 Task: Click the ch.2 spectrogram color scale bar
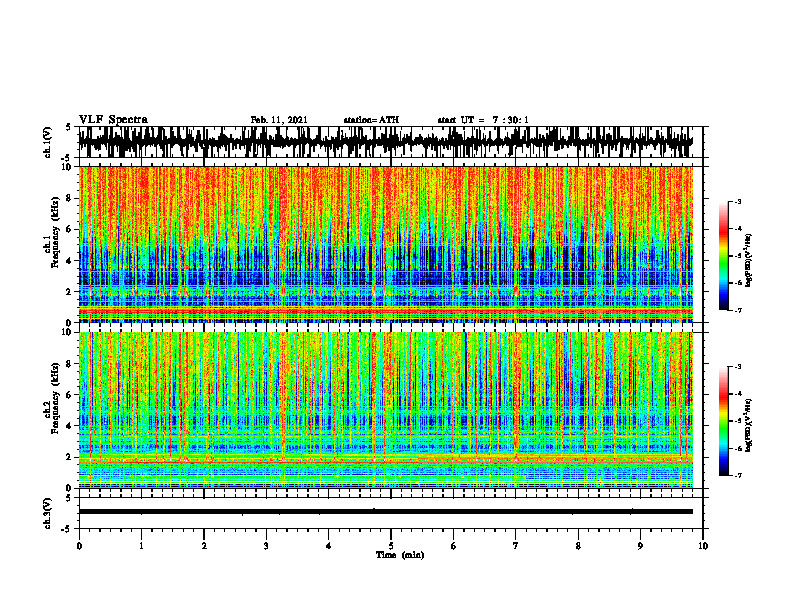pyautogui.click(x=723, y=421)
